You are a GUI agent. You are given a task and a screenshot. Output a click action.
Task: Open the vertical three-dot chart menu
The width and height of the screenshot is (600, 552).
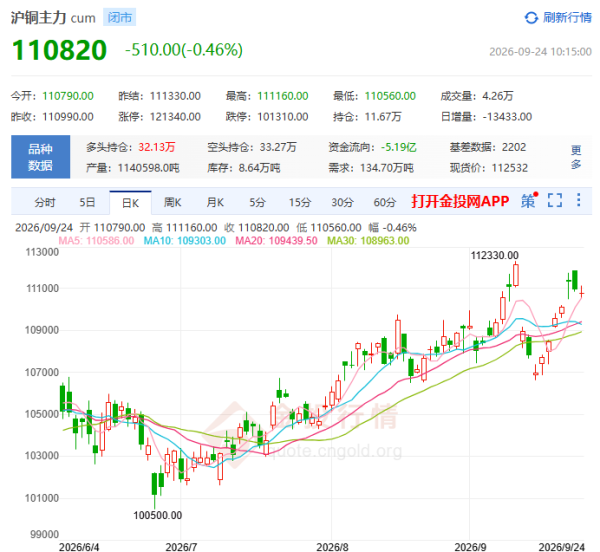coord(579,200)
